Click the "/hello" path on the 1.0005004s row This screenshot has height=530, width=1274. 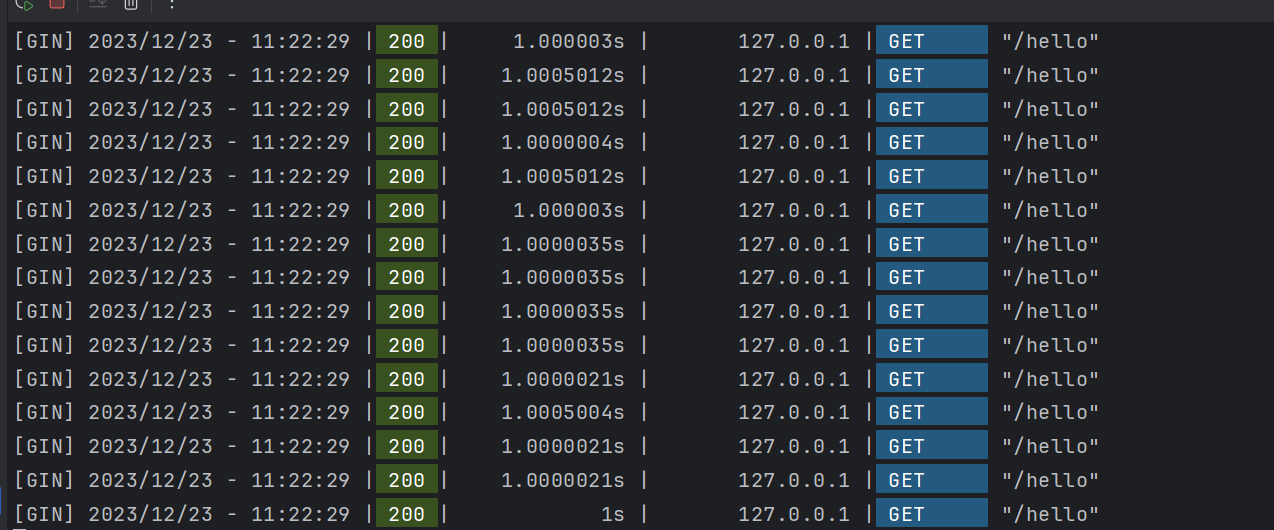[x=1050, y=413]
